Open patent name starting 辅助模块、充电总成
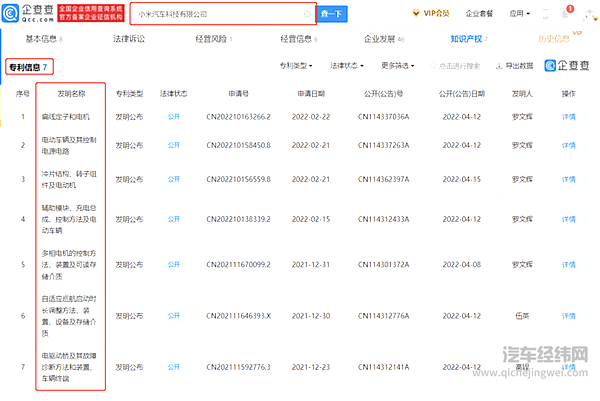 69,219
